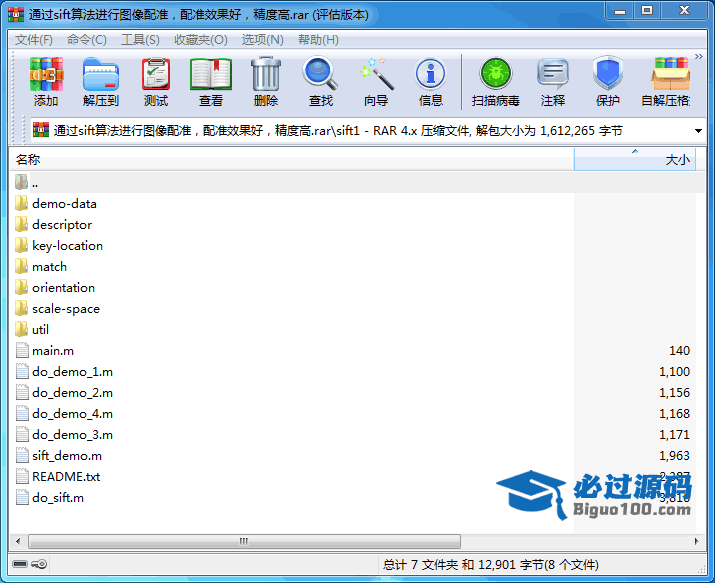Click the status bar totals text
The image size is (715, 583).
[x=491, y=565]
